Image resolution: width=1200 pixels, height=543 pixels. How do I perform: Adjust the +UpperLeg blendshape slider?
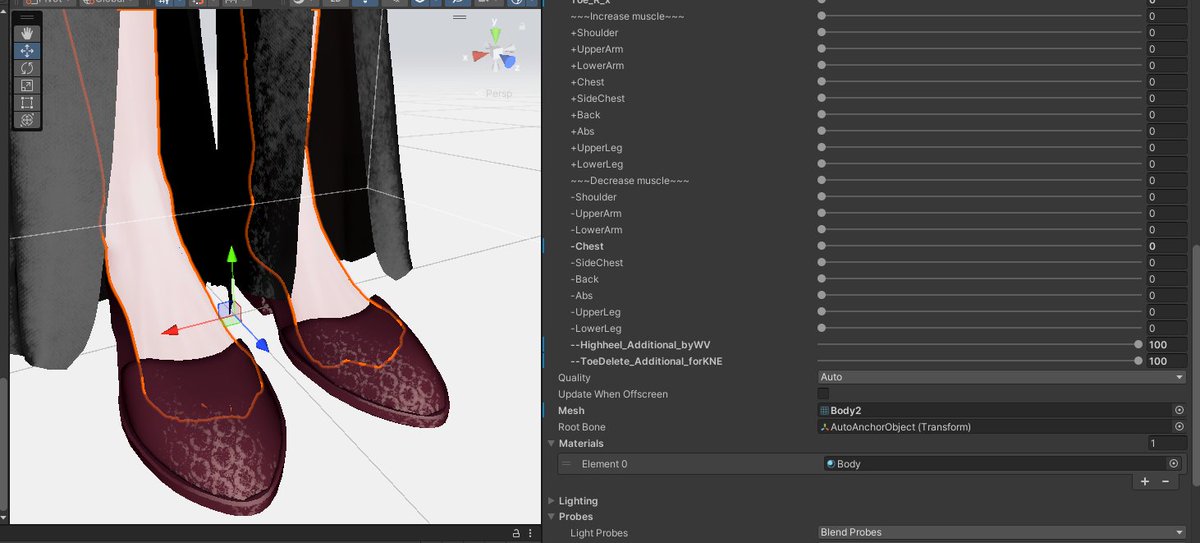[980, 148]
